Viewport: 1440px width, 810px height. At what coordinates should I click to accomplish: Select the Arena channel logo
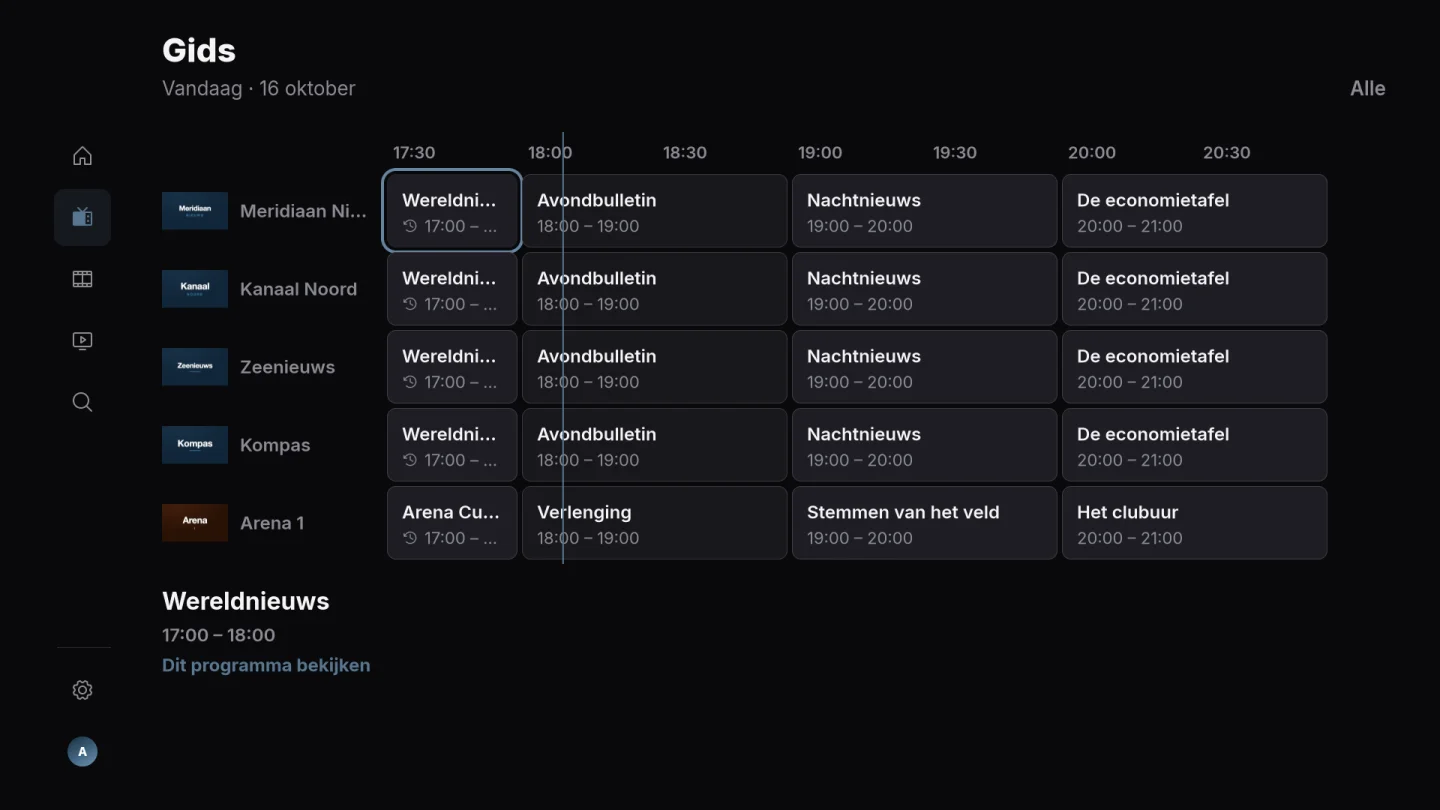195,523
